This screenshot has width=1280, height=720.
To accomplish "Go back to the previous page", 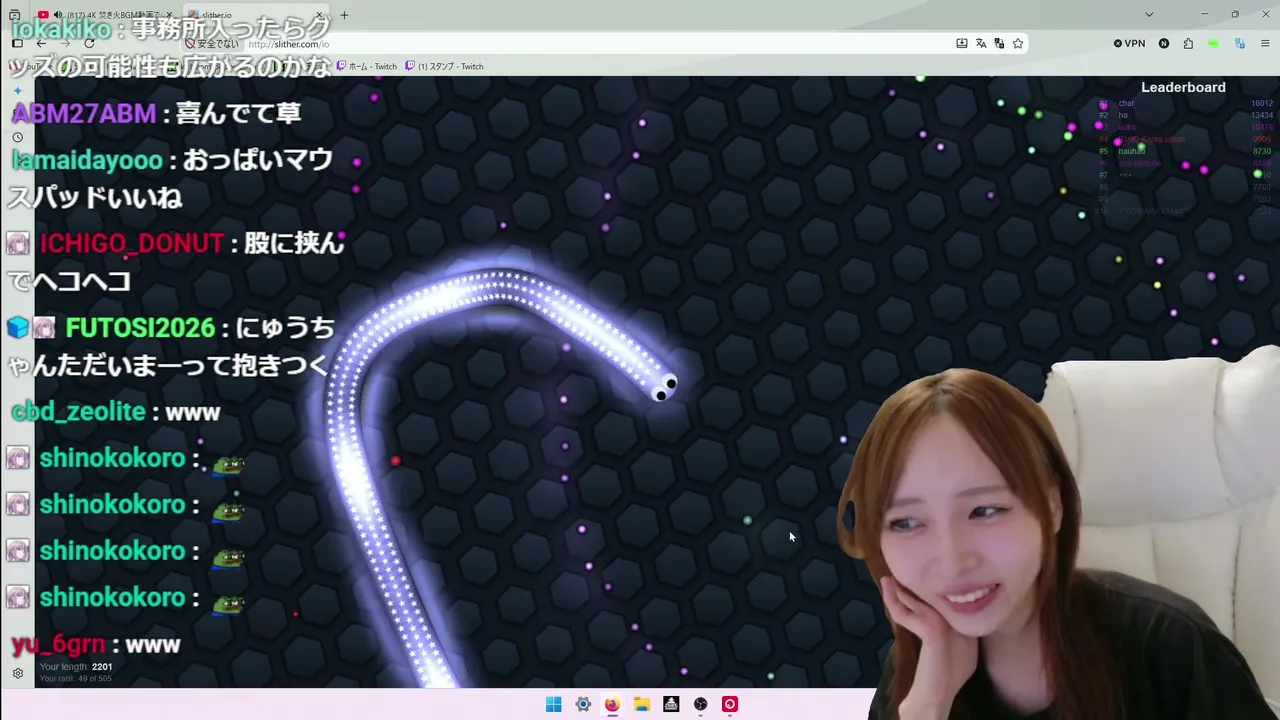I will [41, 44].
